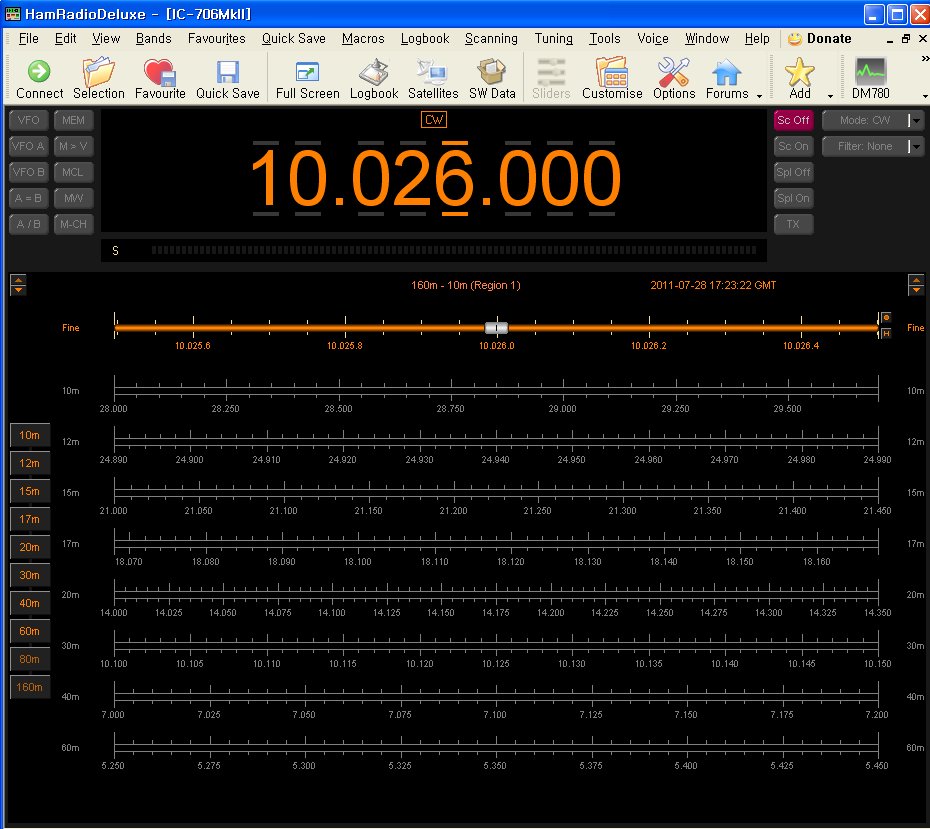This screenshot has width=930, height=829.
Task: Select the VFO A button
Action: click(28, 146)
